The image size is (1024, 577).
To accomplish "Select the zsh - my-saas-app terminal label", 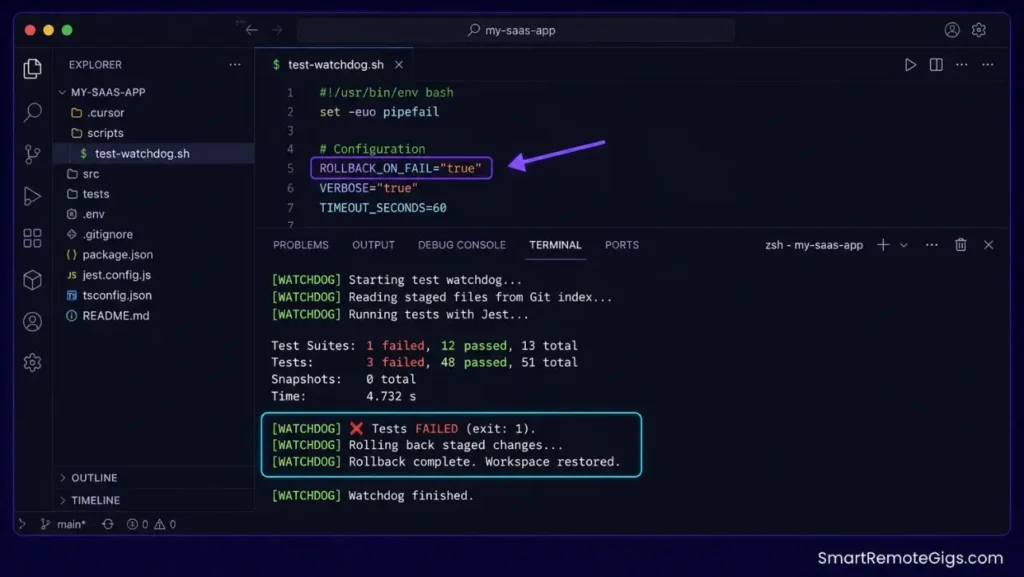I will (814, 245).
